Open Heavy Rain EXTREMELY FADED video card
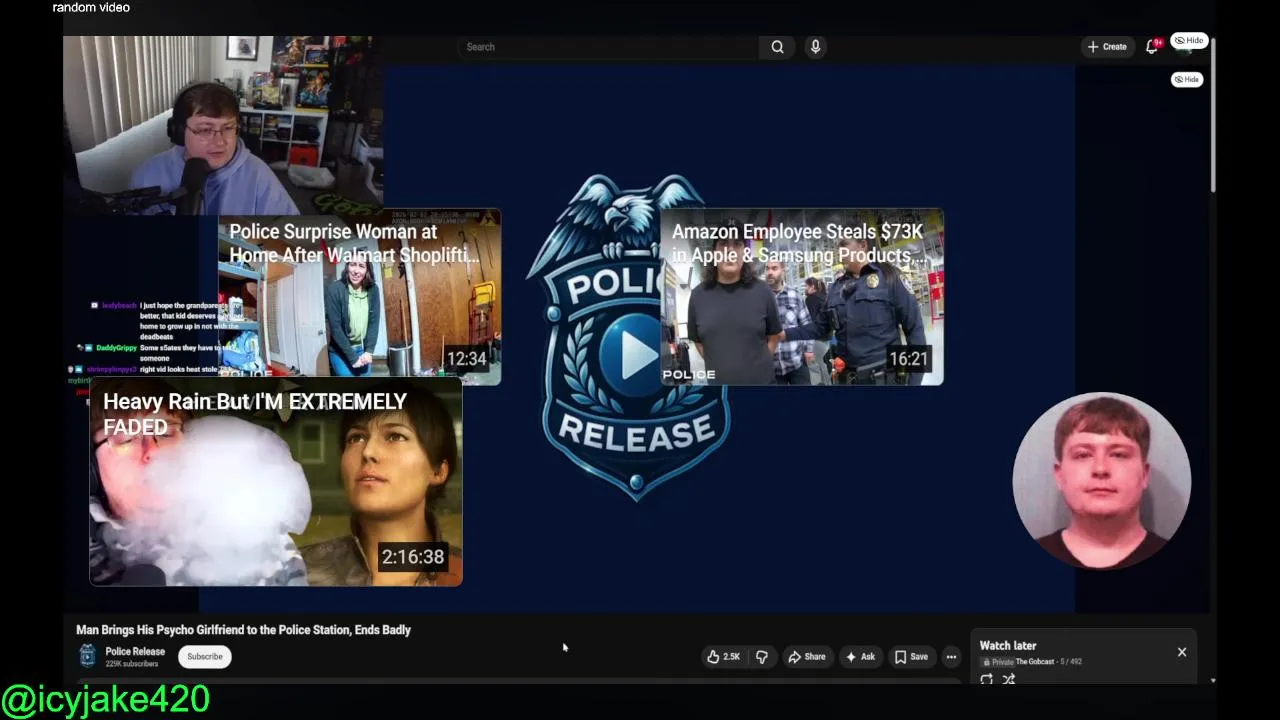Image resolution: width=1280 pixels, height=720 pixels. (276, 482)
